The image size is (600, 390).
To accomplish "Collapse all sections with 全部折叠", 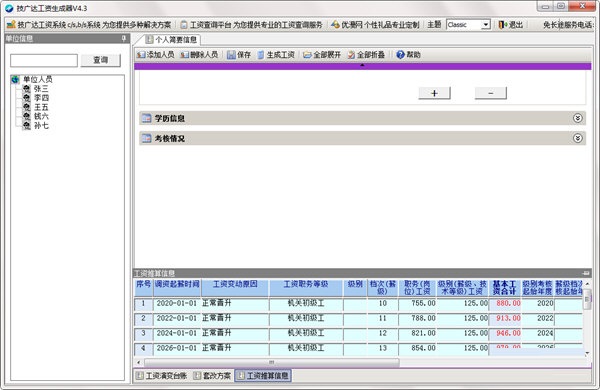I will 351,55.
